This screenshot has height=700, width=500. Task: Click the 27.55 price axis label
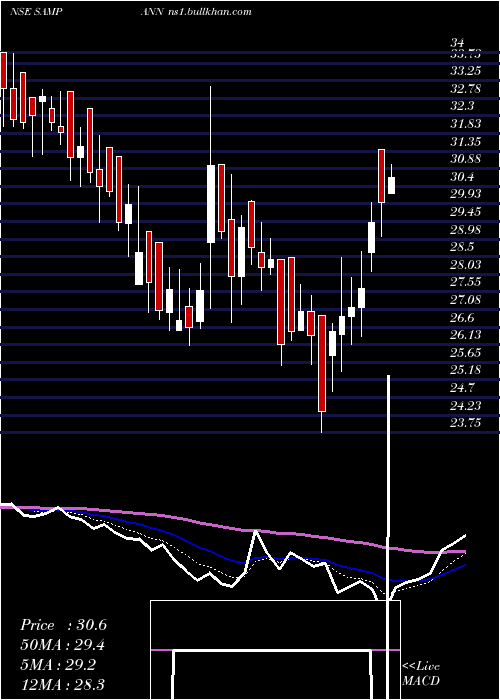click(465, 282)
